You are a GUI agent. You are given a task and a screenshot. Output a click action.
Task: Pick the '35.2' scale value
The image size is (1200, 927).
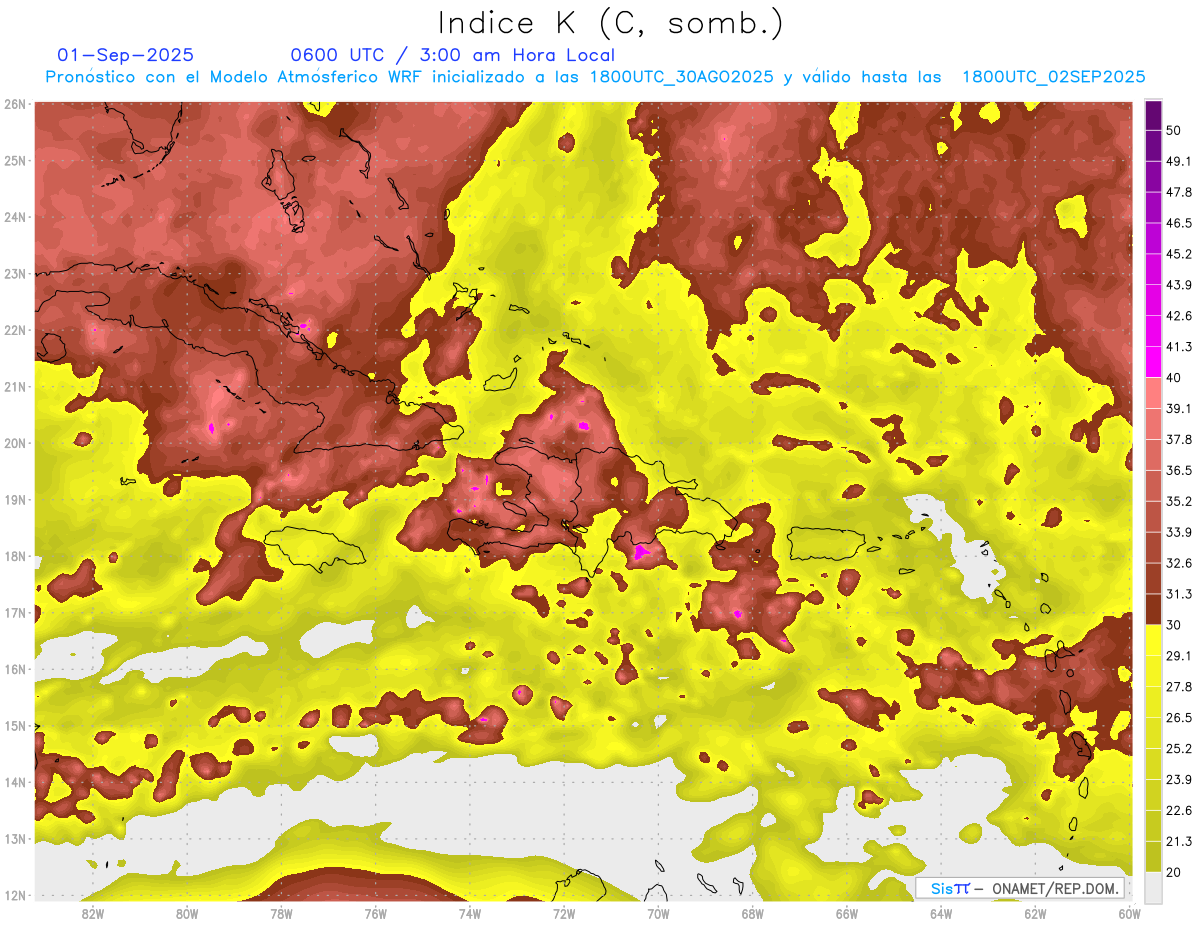[x=1179, y=501]
